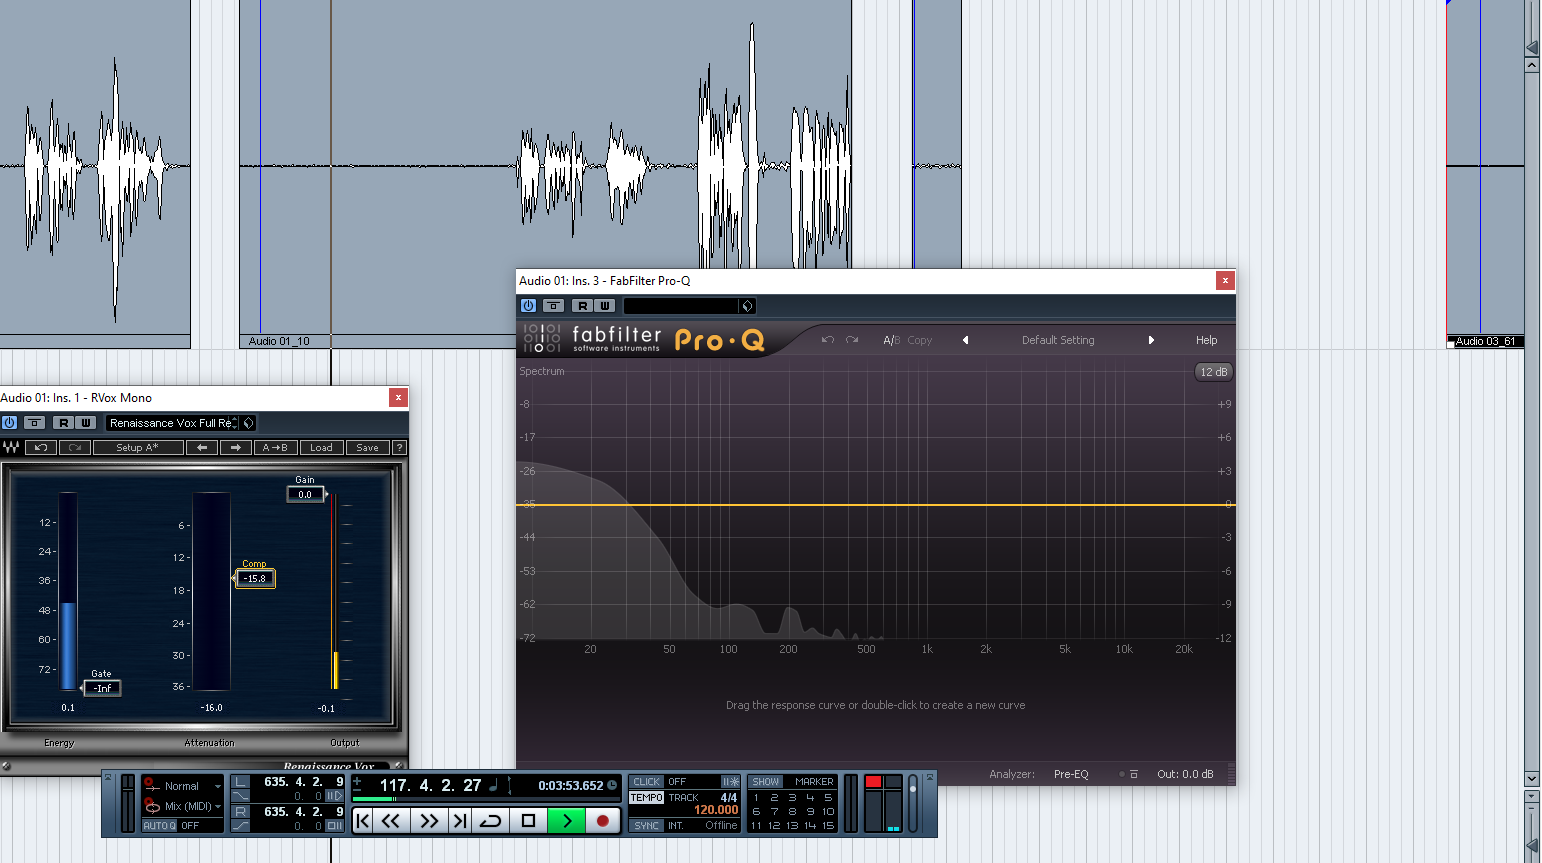1542x863 pixels.
Task: Click the tempo value 120.000
Action: tap(716, 811)
